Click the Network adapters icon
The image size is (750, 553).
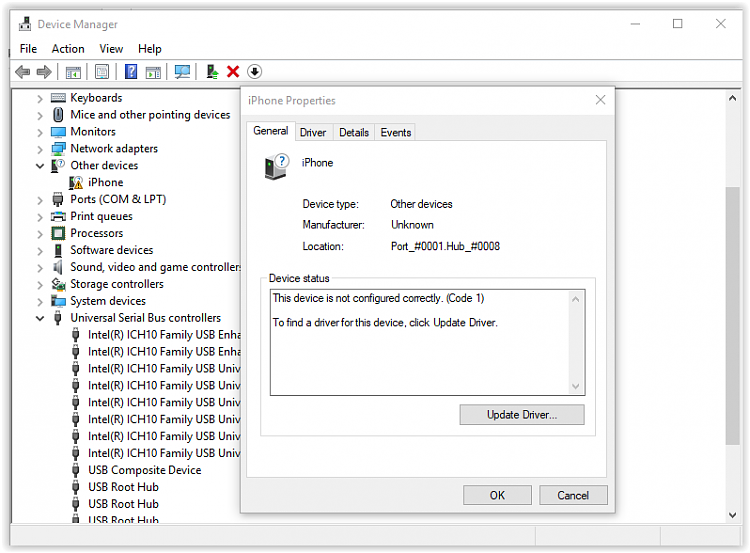(58, 149)
